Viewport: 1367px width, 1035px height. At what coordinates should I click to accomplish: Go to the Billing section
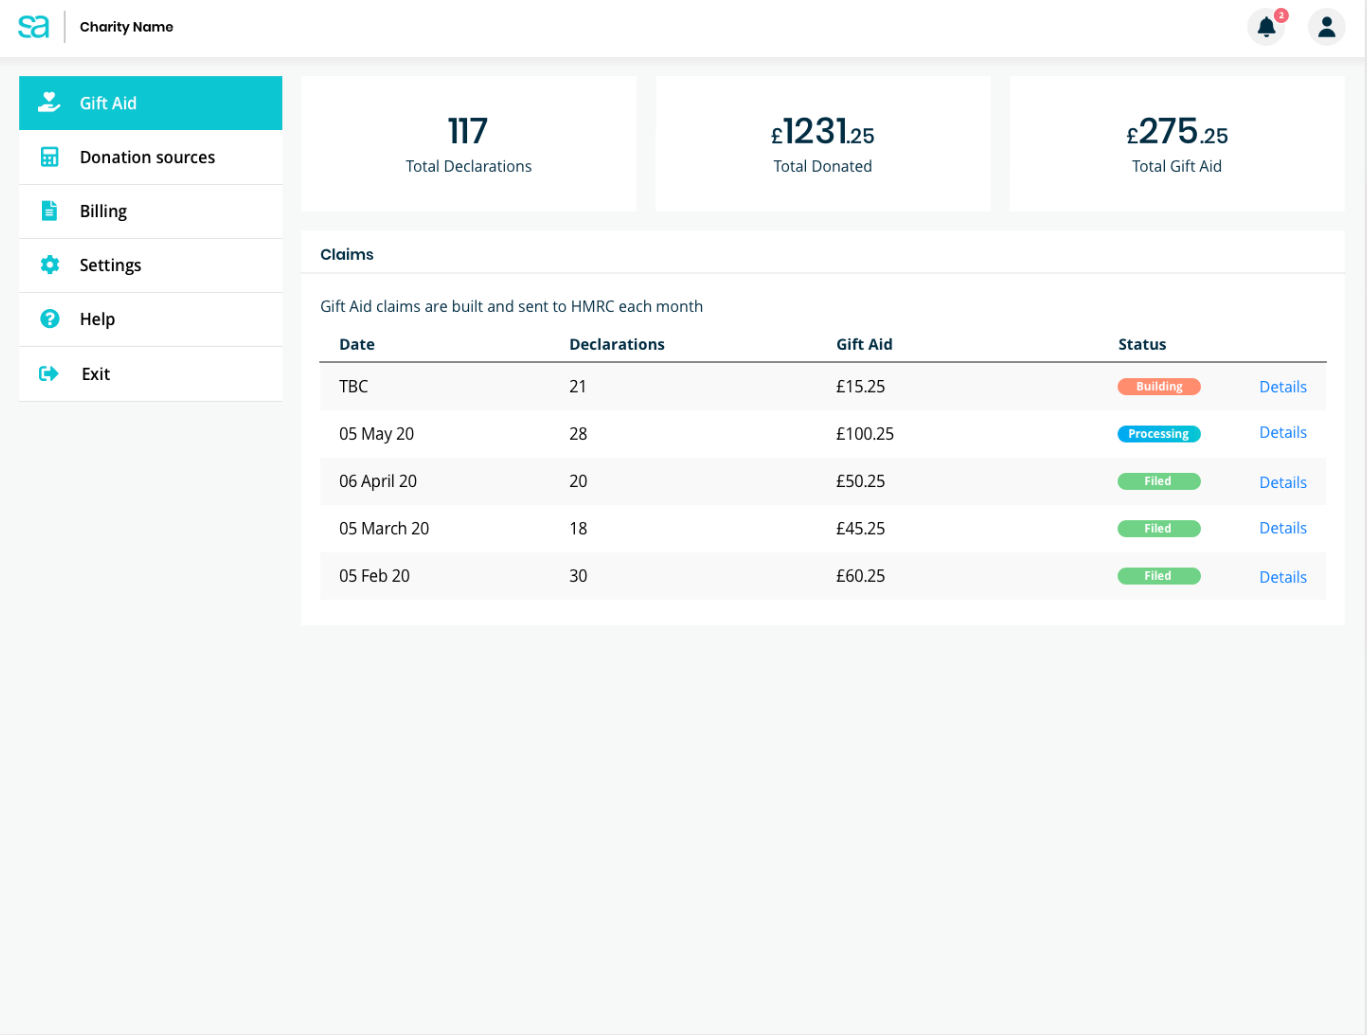[x=104, y=211]
